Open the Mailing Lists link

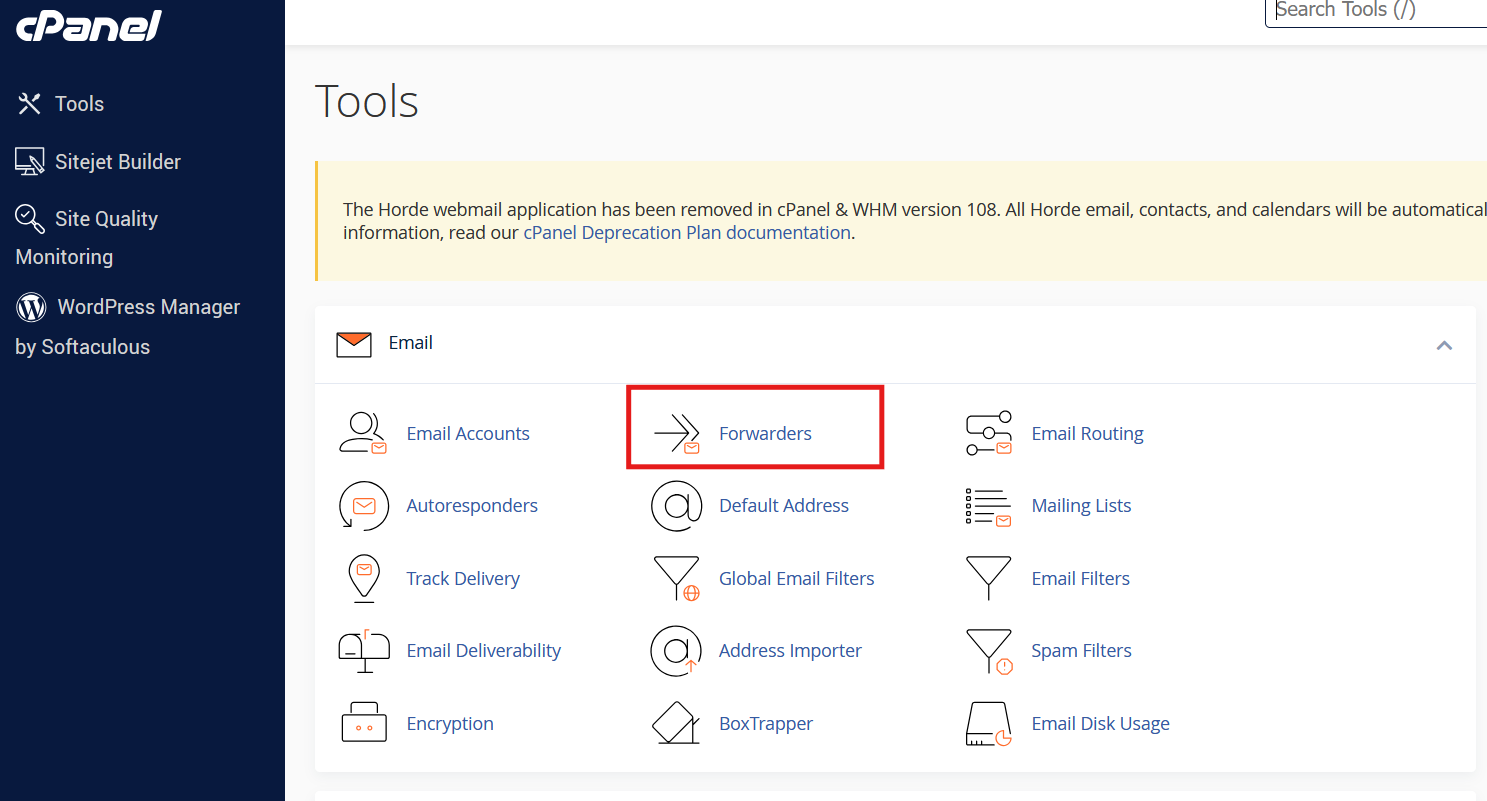pyautogui.click(x=1081, y=506)
